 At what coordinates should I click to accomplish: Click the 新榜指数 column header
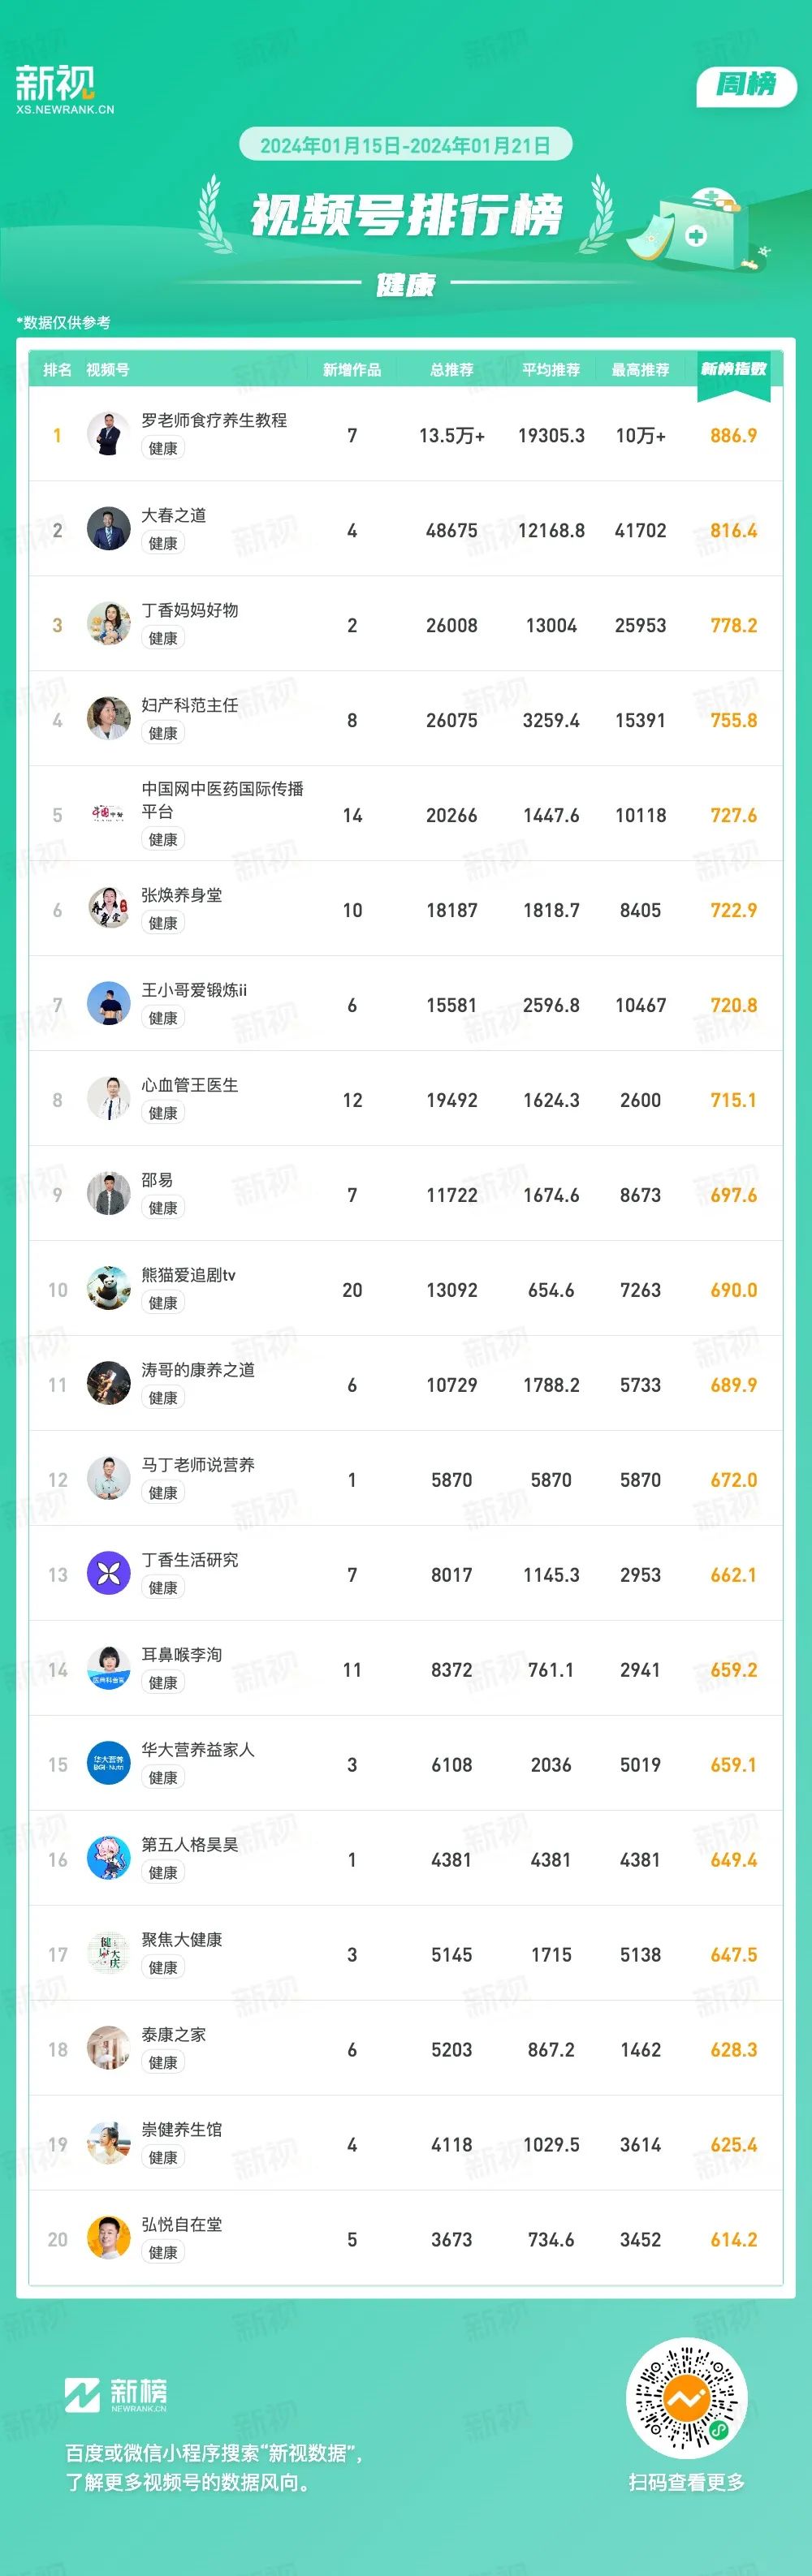734,369
